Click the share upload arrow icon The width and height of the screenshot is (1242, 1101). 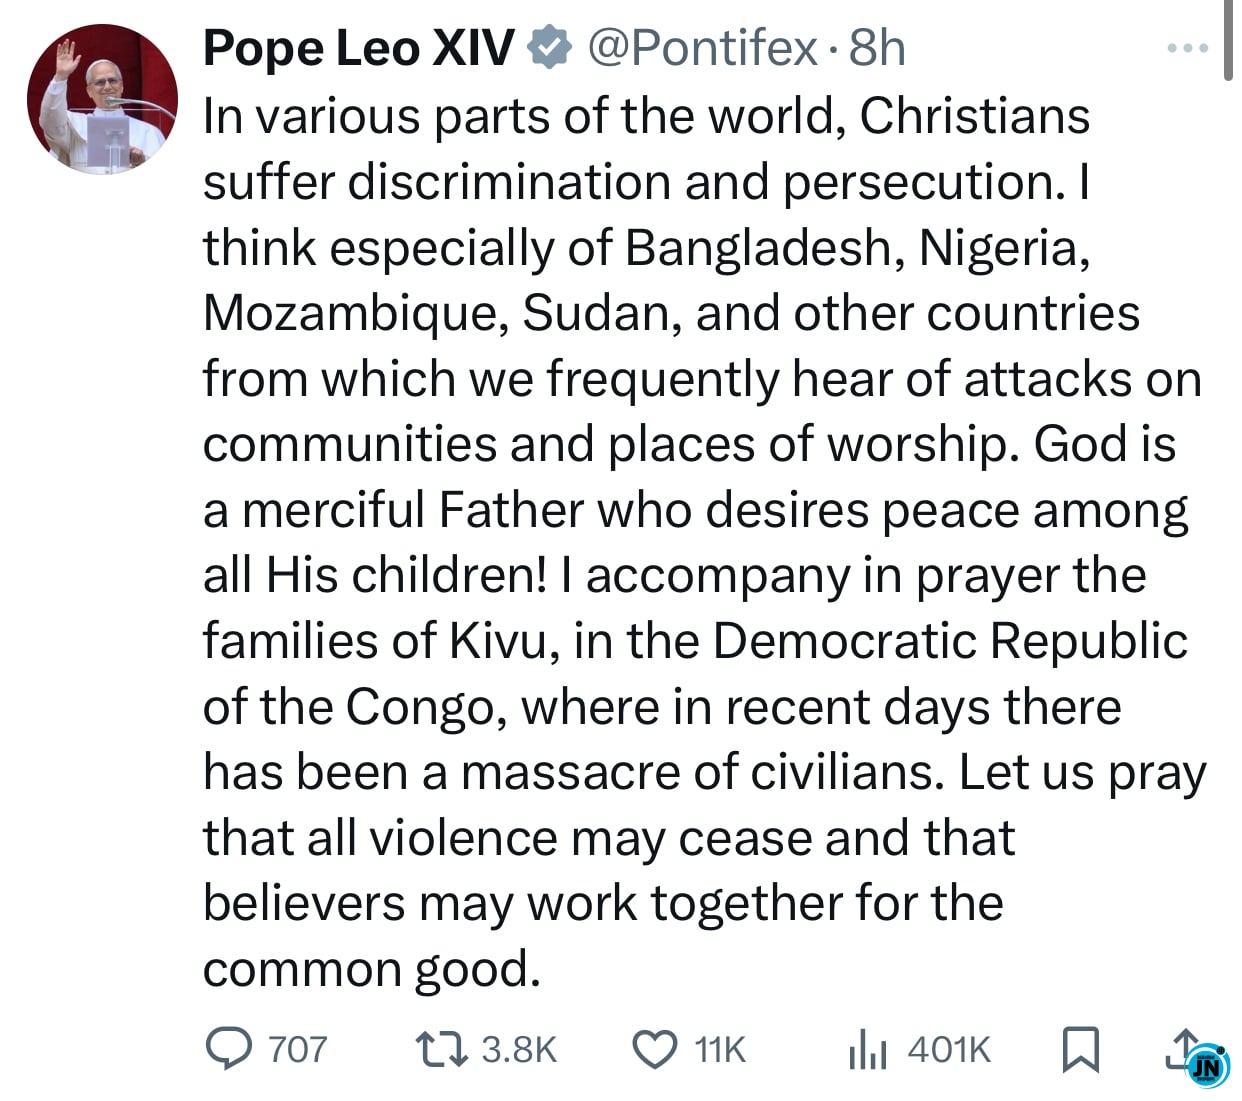pyautogui.click(x=1184, y=1047)
